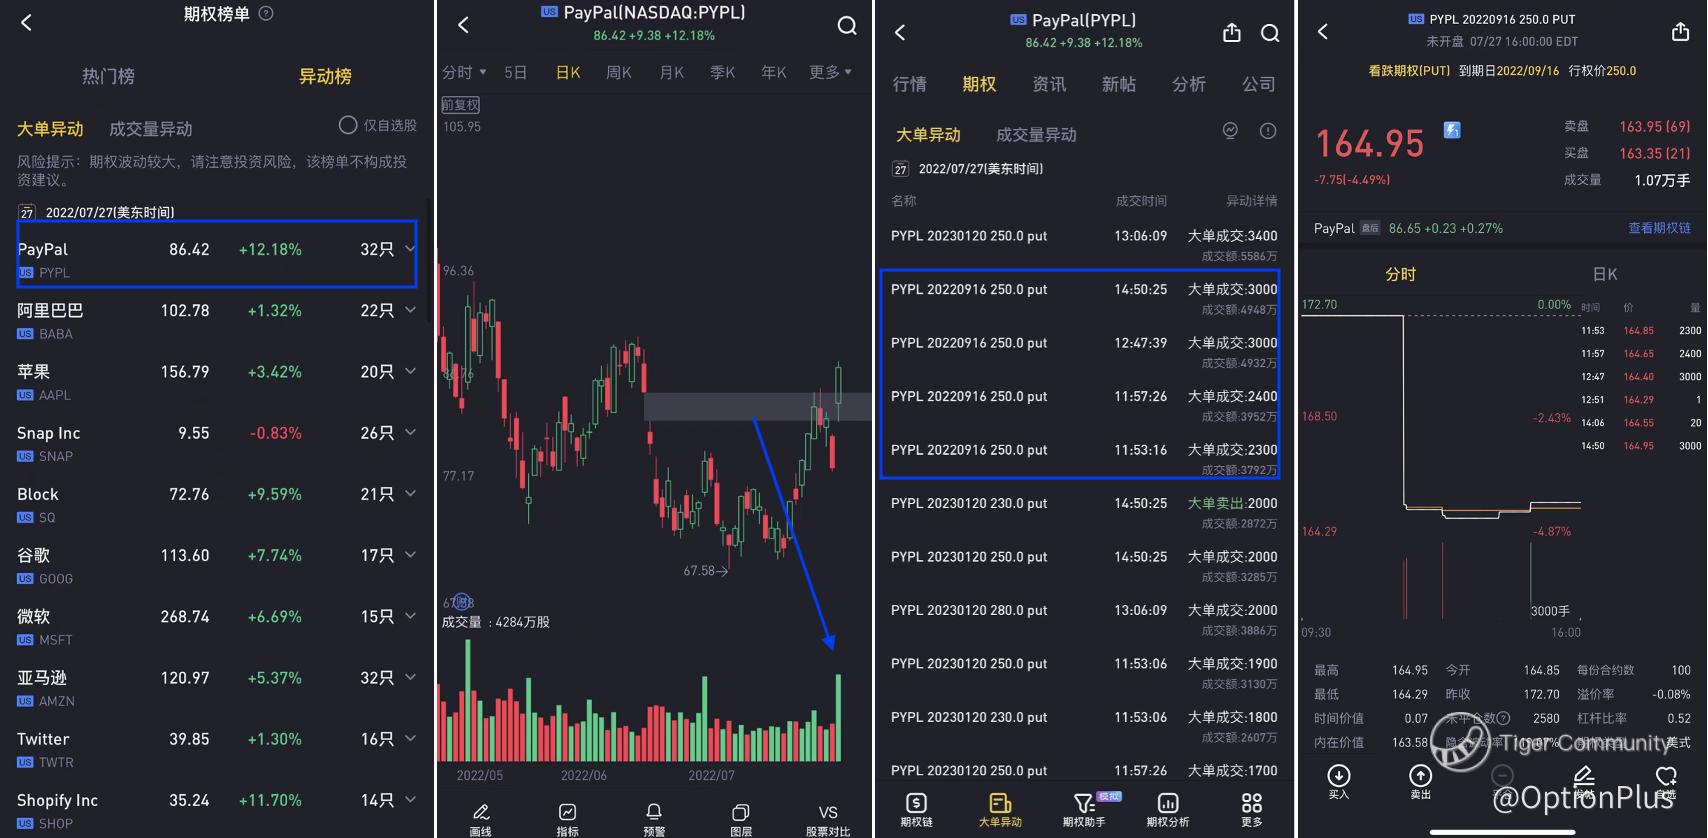Tap the PayPal 86.65 underlying quote line
The image size is (1708, 838).
[1408, 228]
